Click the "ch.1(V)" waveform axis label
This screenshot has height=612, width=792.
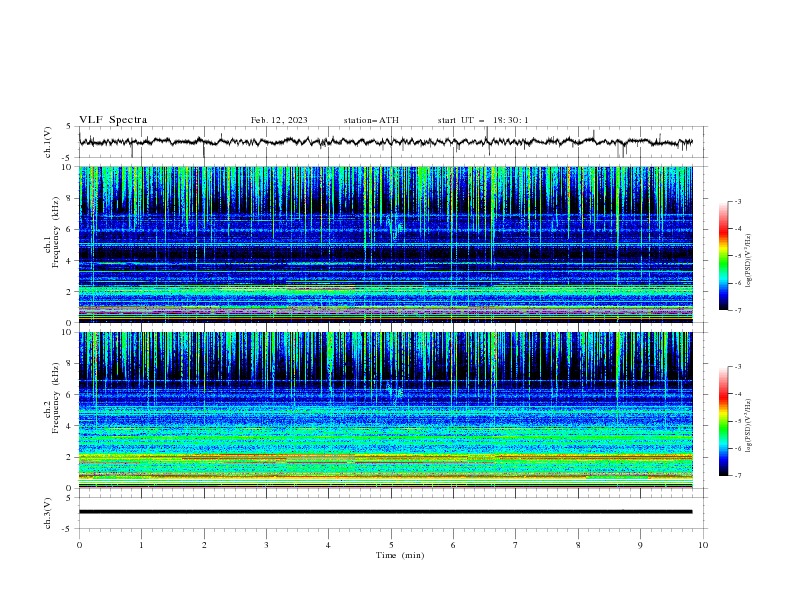48,142
